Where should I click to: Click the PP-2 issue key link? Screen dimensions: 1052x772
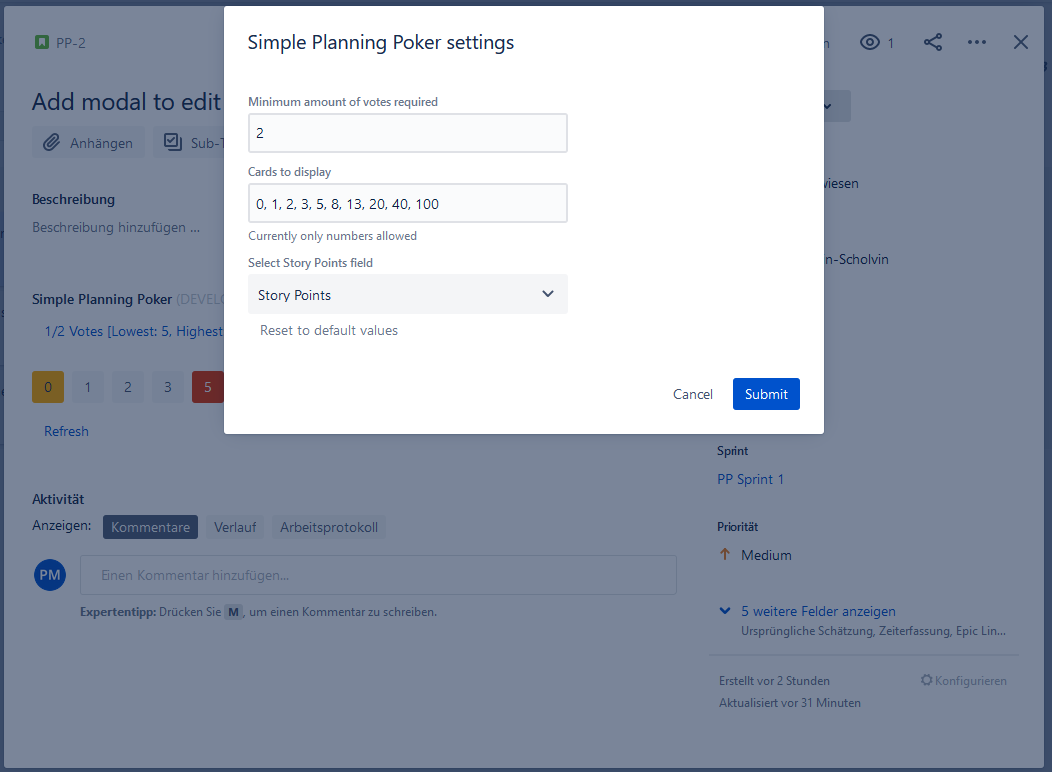(x=70, y=43)
